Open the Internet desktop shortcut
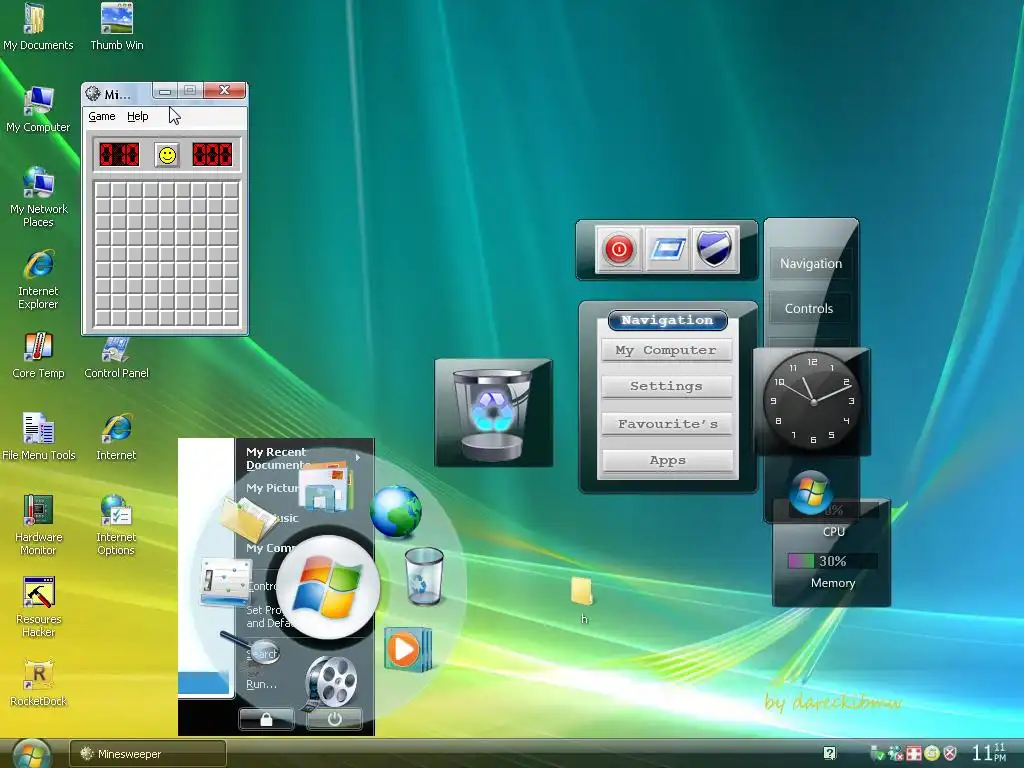The height and width of the screenshot is (768, 1024). tap(116, 438)
